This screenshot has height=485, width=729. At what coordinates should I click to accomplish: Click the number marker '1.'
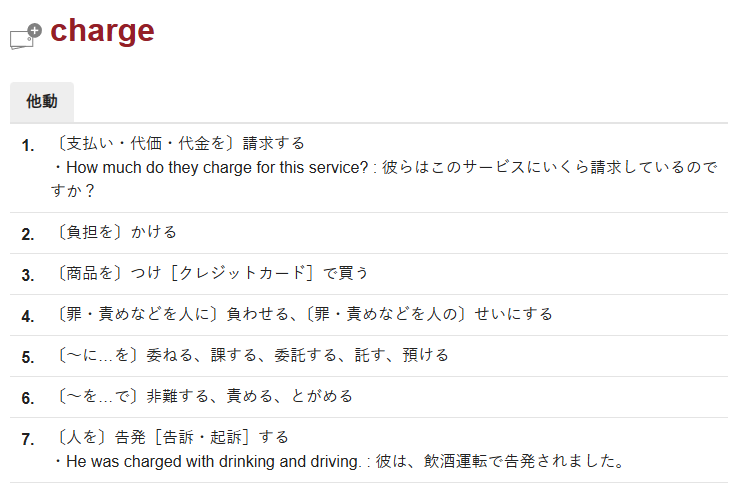click(x=28, y=146)
